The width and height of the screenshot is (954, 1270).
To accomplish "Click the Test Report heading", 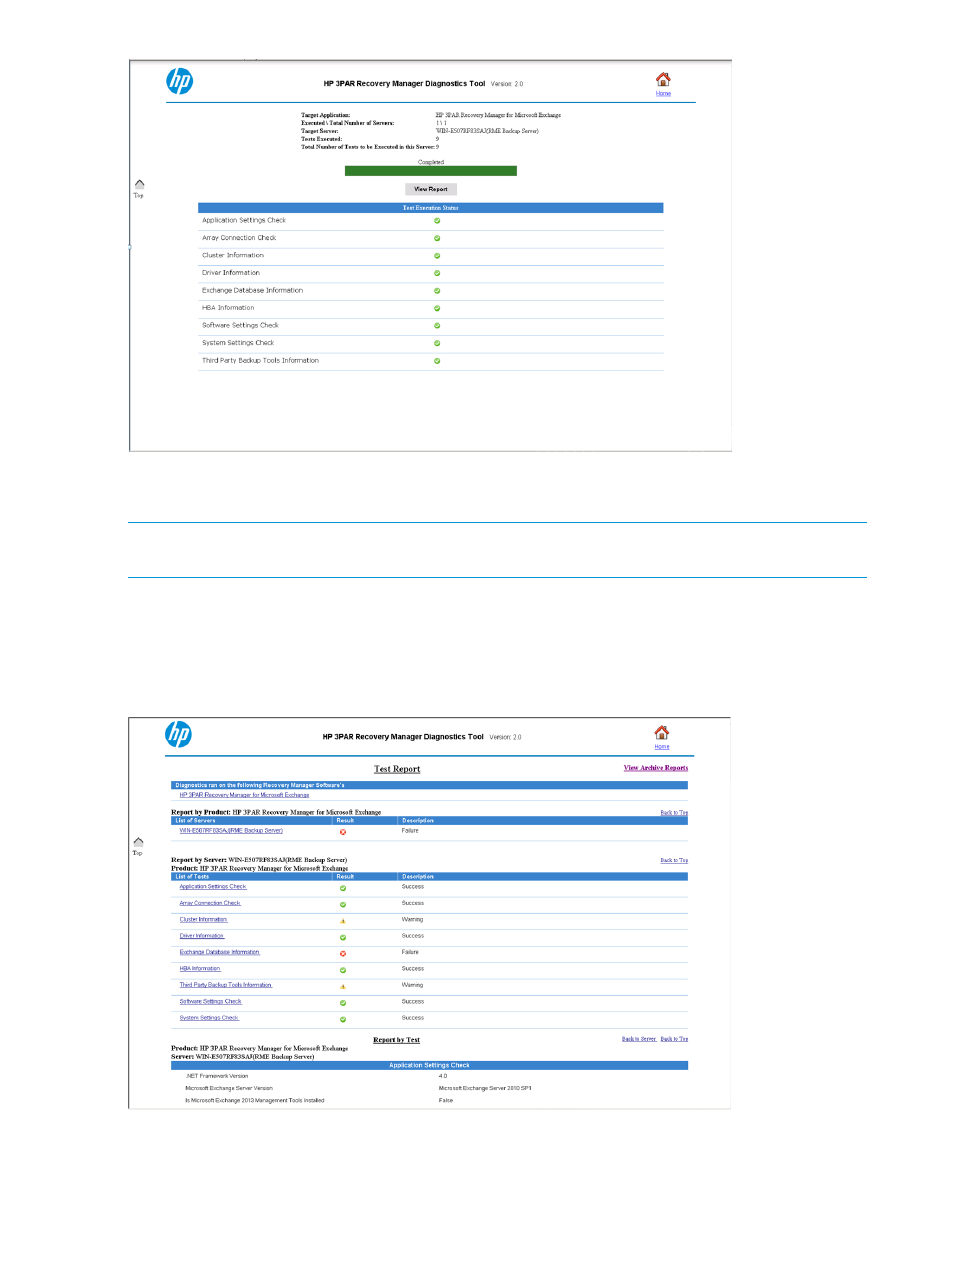I will [397, 769].
